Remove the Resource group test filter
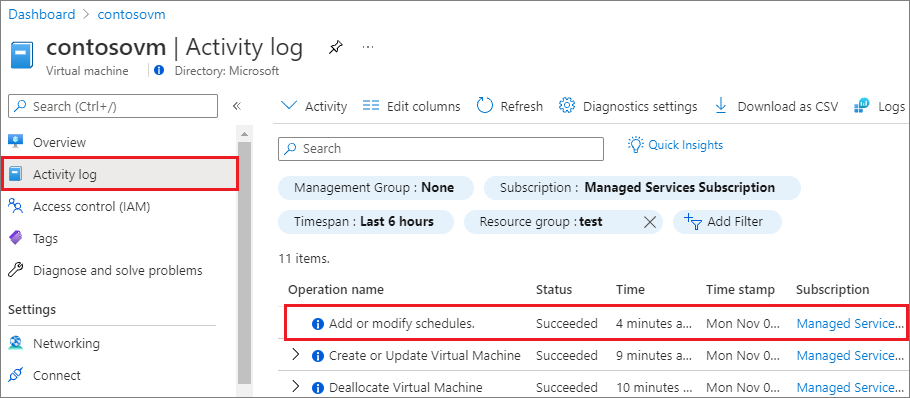Image resolution: width=910 pixels, height=398 pixels. coord(650,222)
